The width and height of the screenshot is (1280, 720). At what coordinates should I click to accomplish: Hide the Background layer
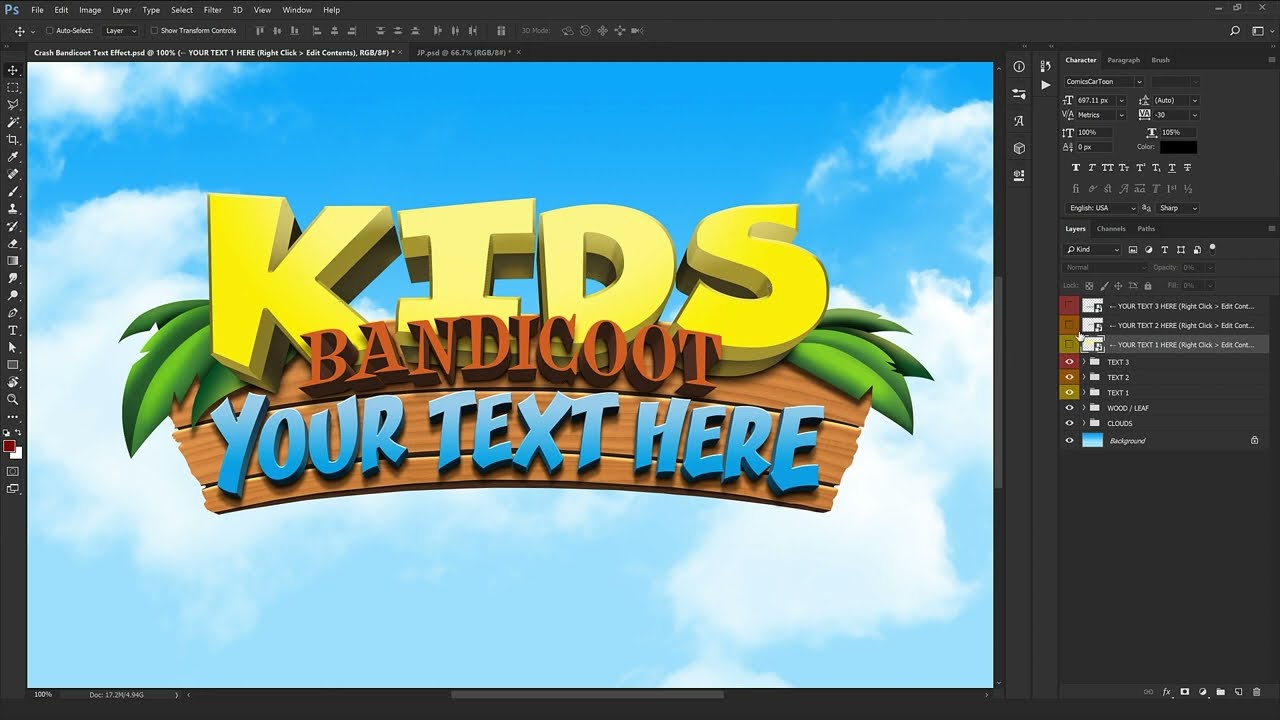[x=1069, y=440]
